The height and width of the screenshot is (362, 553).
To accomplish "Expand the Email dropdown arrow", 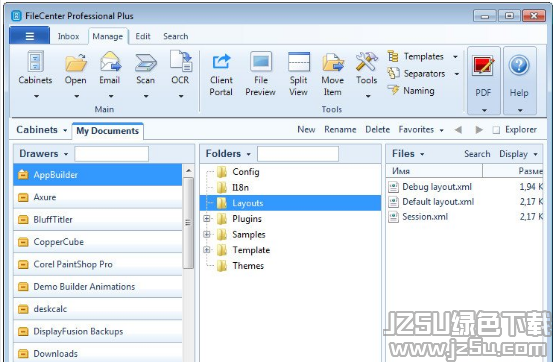I will (x=111, y=96).
